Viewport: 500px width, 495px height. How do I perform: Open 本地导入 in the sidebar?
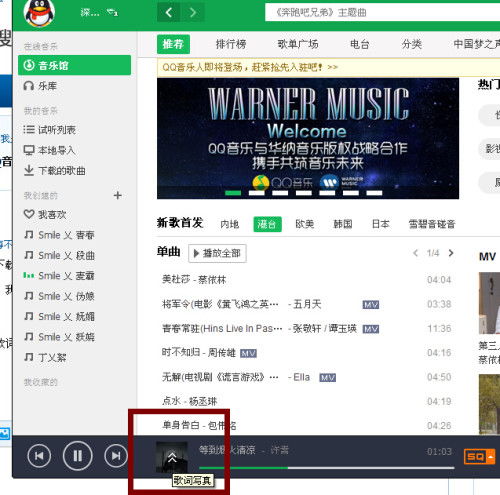(x=49, y=150)
